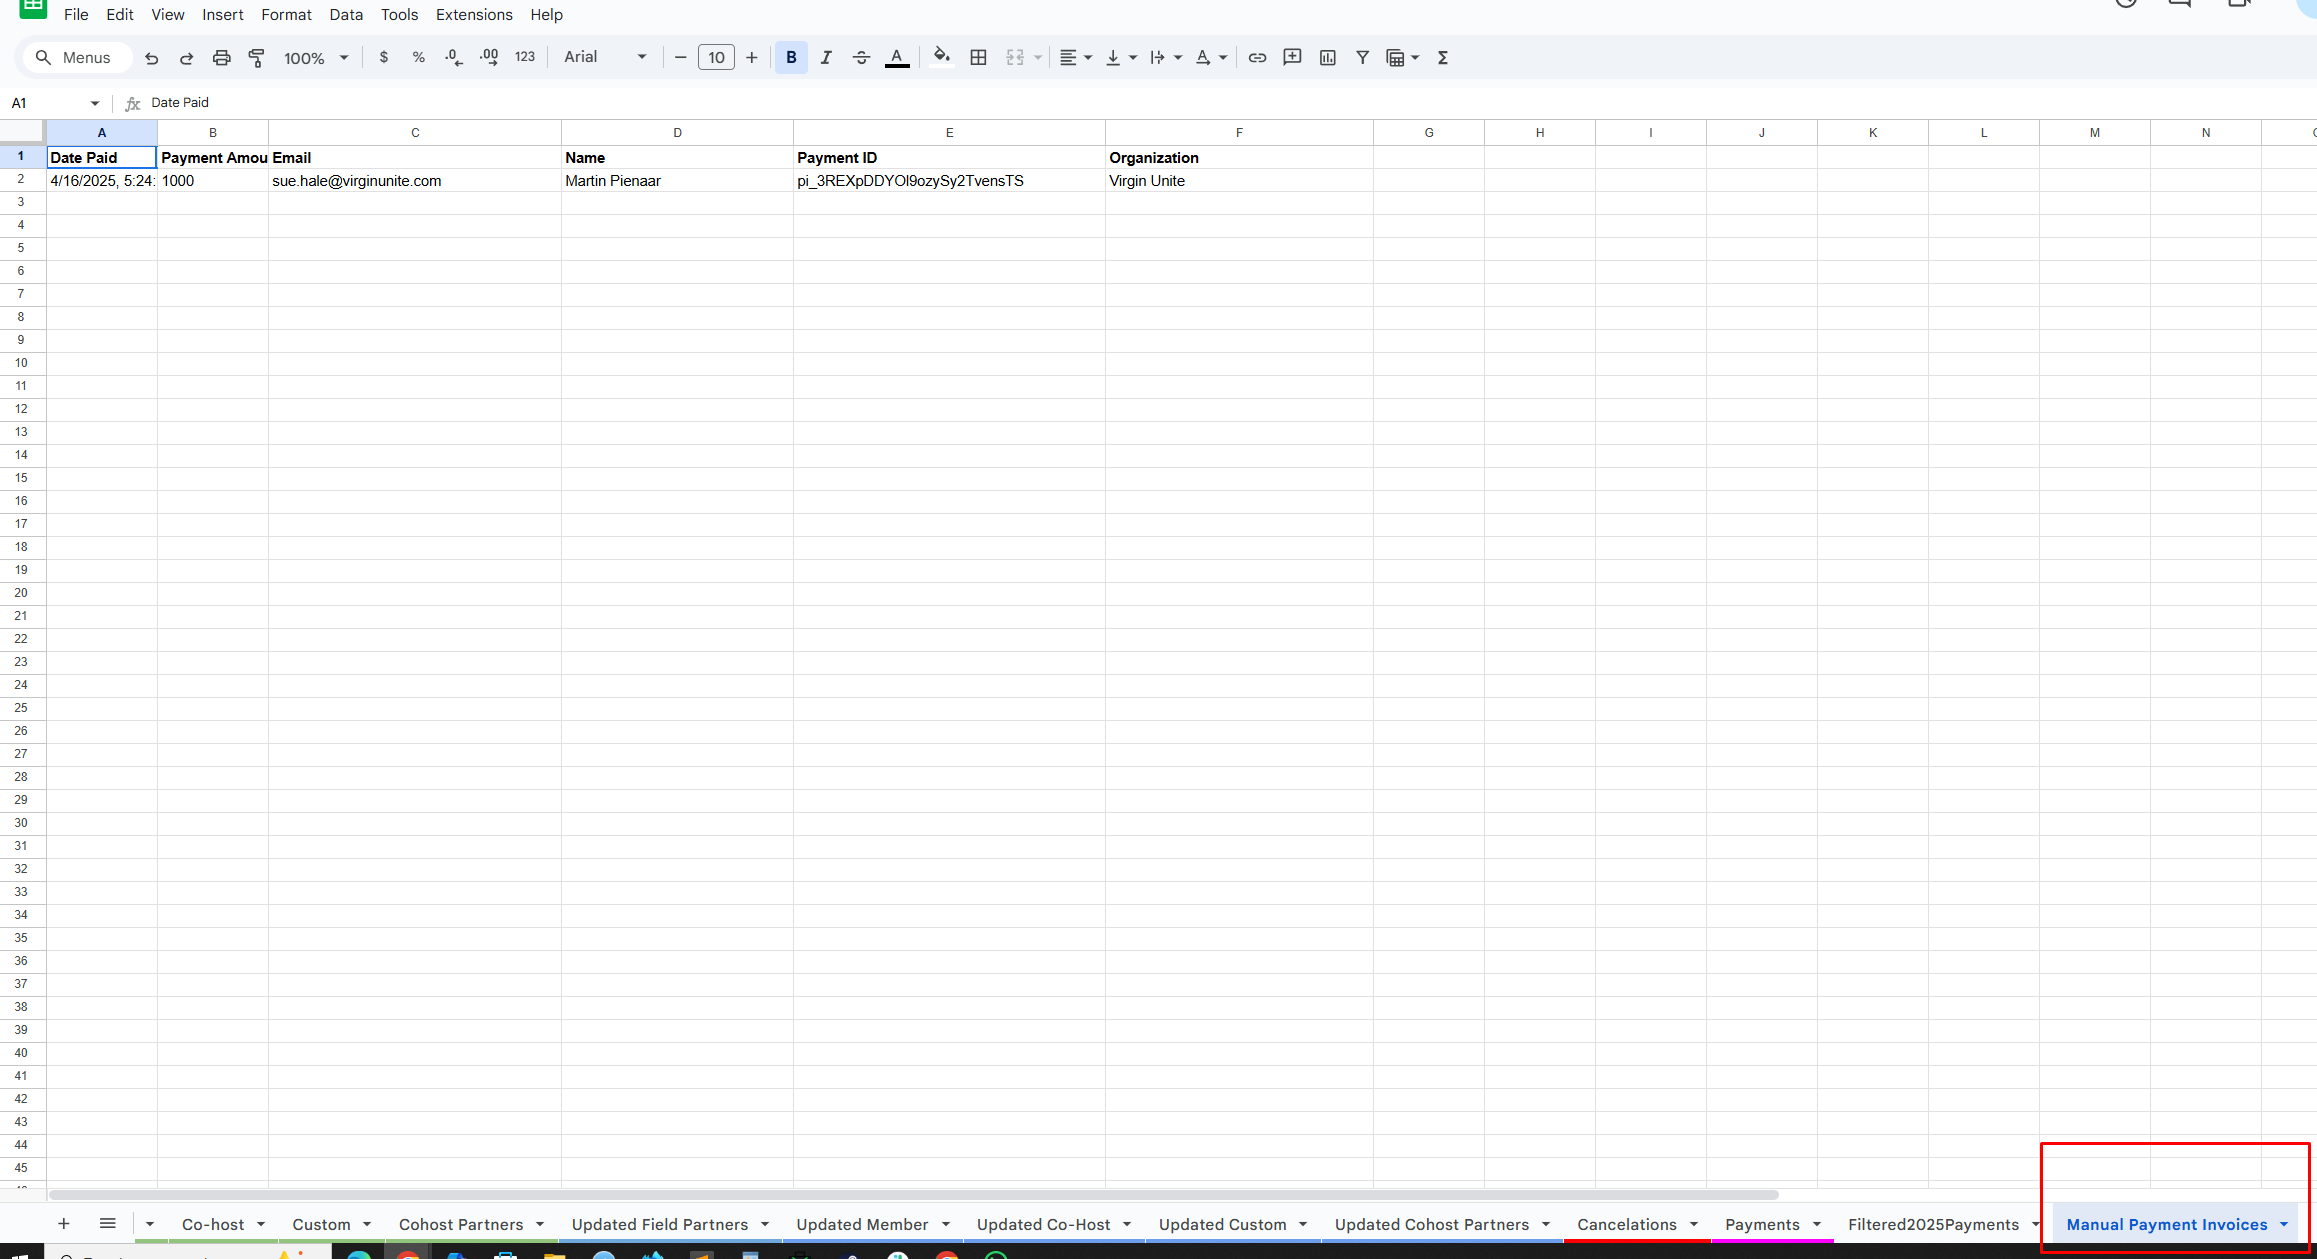Click the insert link icon
The height and width of the screenshot is (1259, 2317).
1257,58
